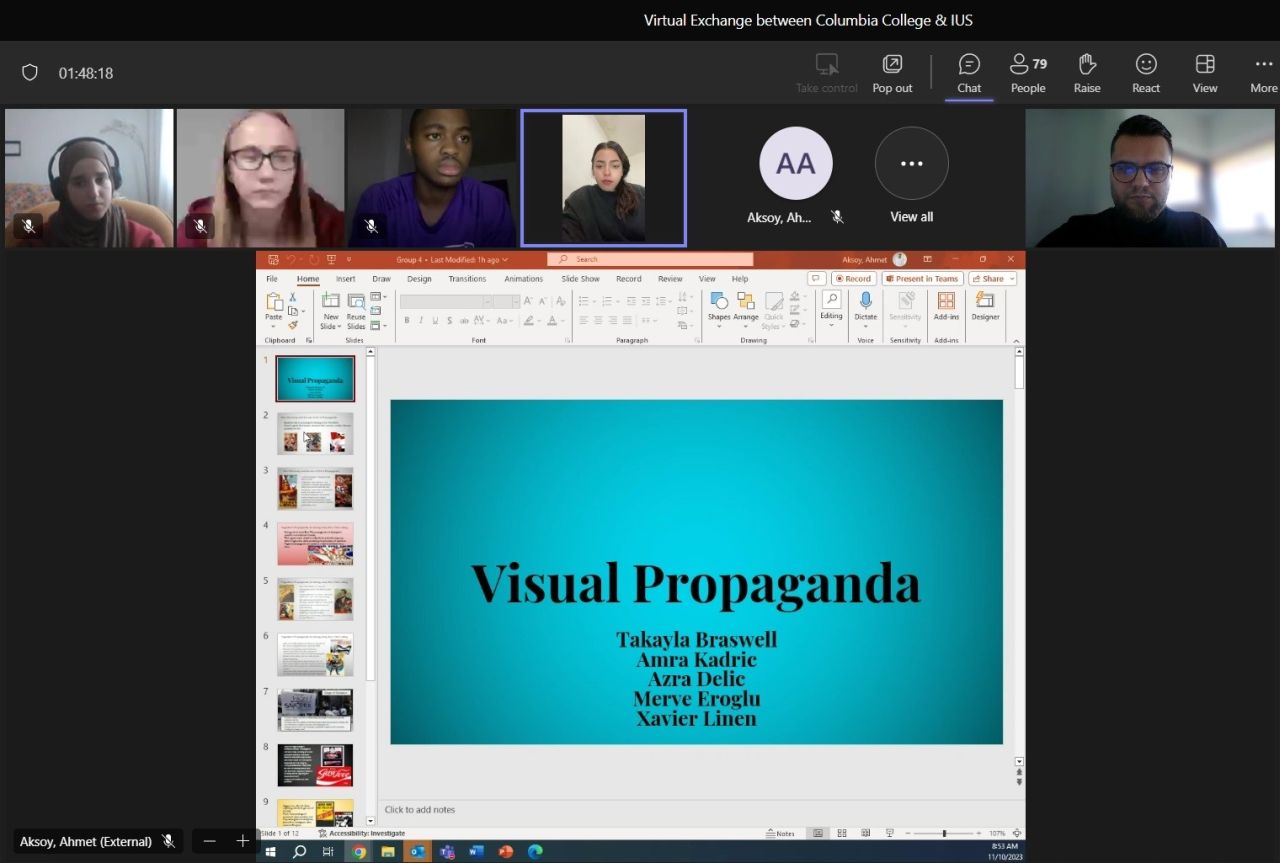Pop out the shared content

click(x=892, y=73)
